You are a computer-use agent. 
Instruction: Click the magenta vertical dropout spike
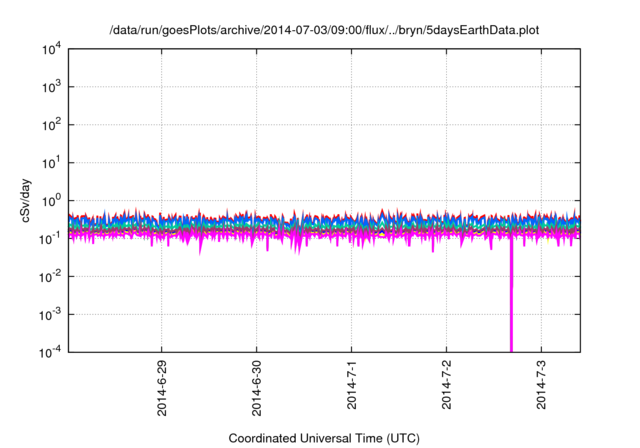tap(512, 300)
